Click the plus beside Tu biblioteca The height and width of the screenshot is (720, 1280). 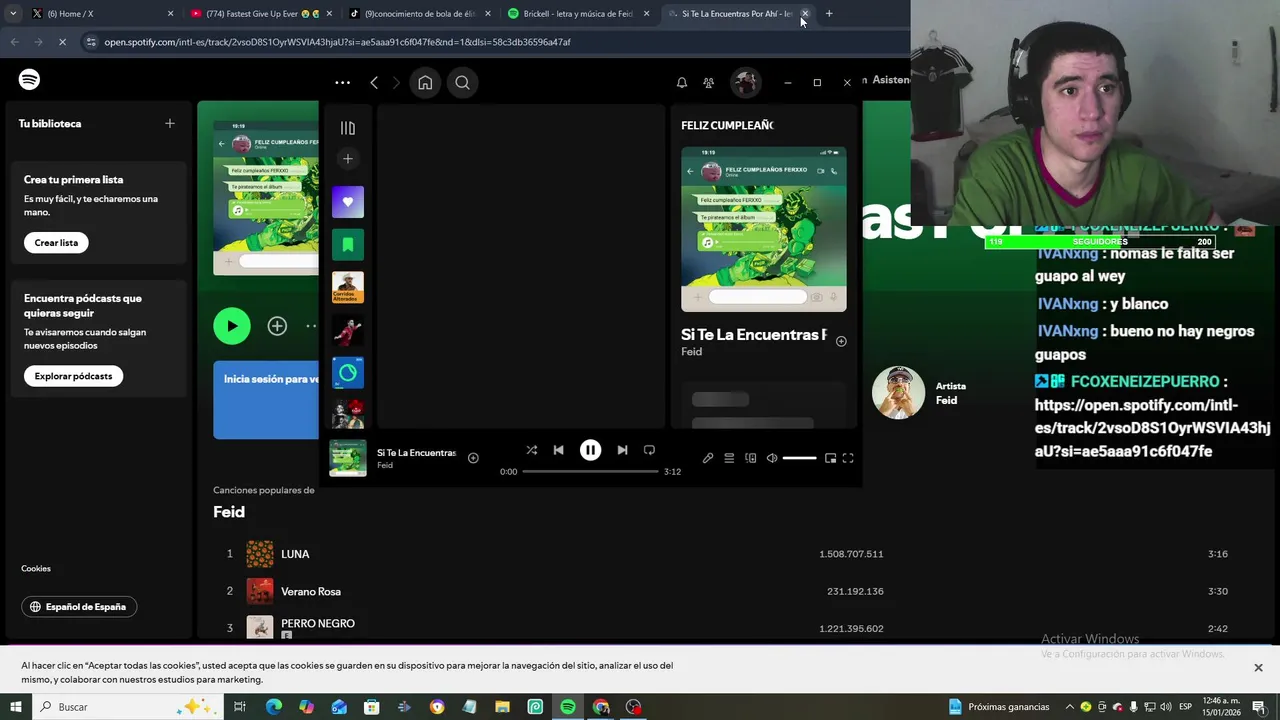click(170, 123)
